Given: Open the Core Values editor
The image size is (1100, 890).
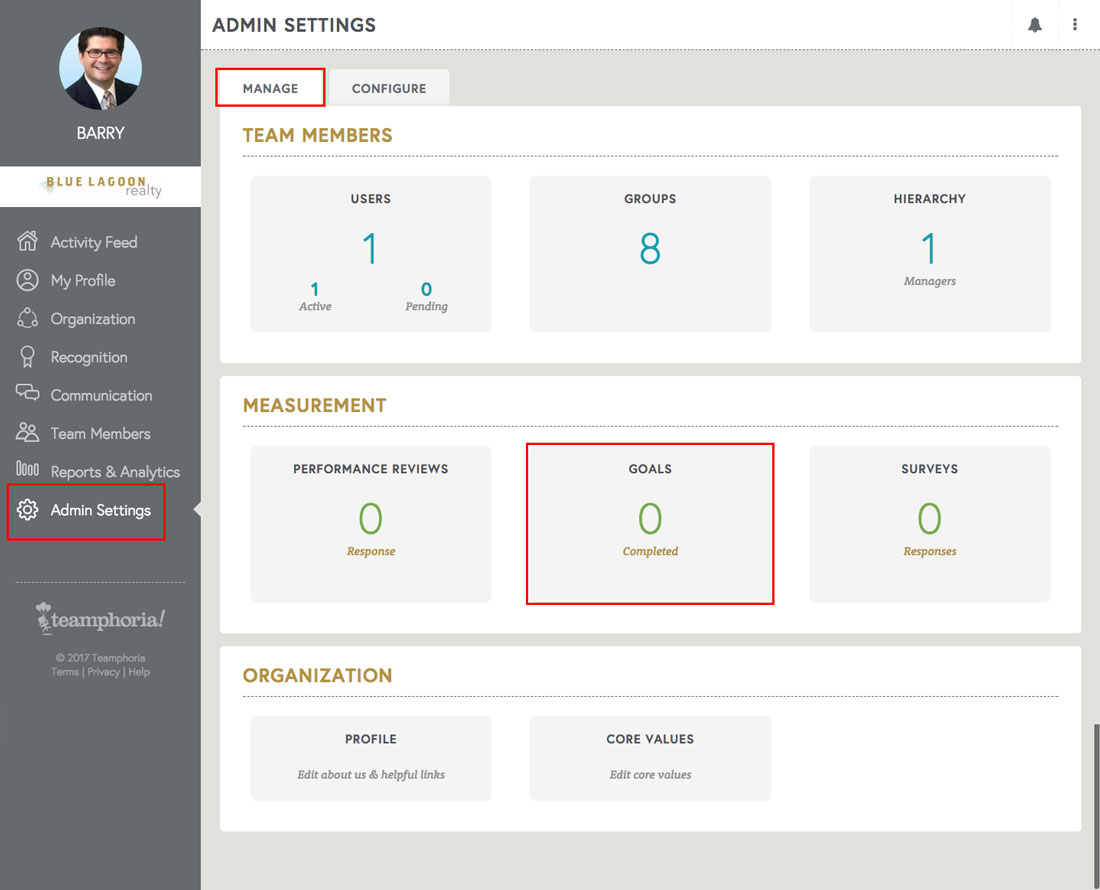Looking at the screenshot, I should click(650, 758).
